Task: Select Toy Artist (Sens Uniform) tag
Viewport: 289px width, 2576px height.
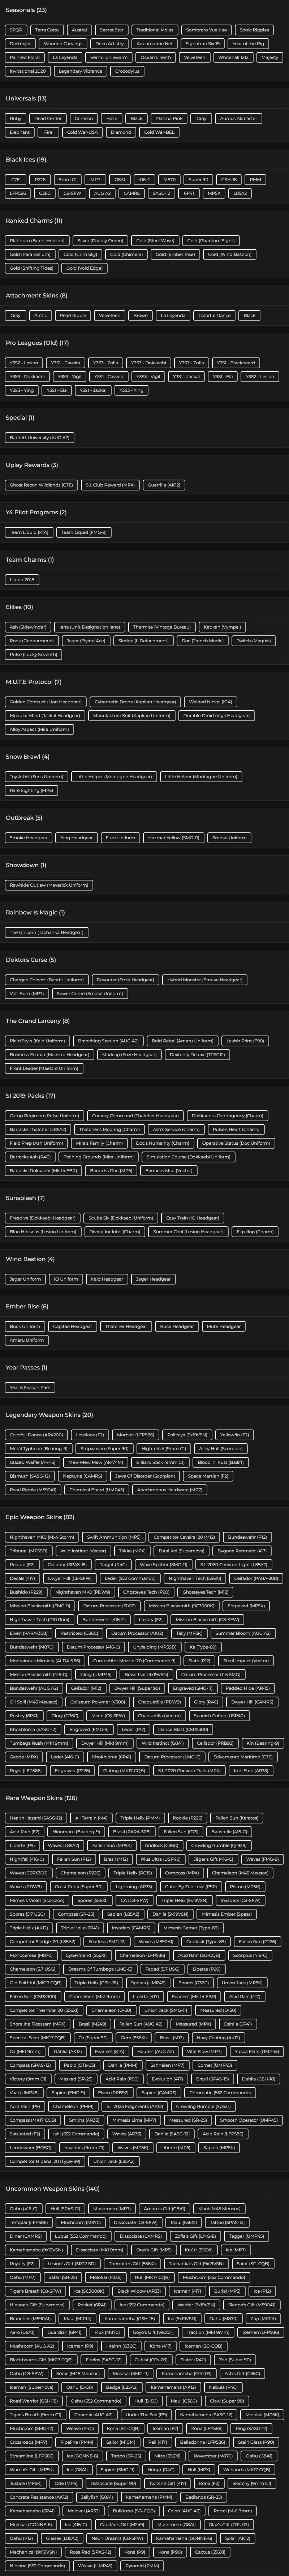Action: click(36, 776)
